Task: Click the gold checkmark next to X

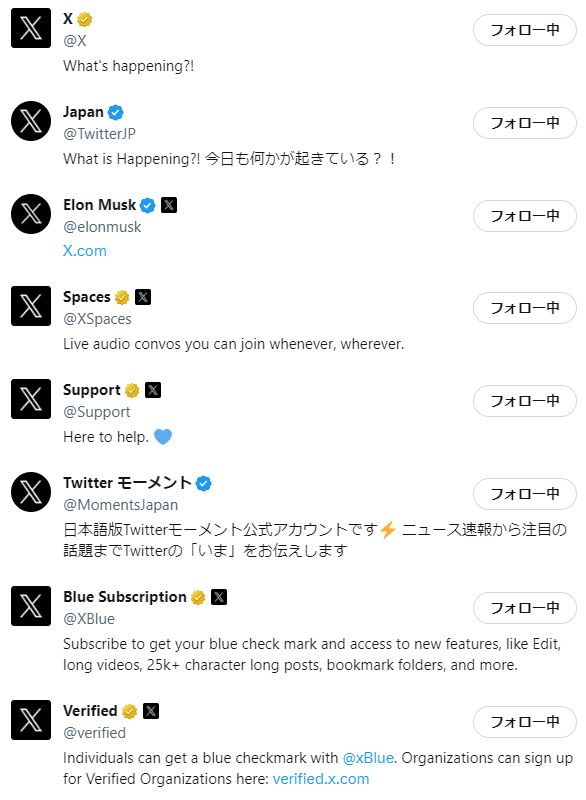Action: 84,18
